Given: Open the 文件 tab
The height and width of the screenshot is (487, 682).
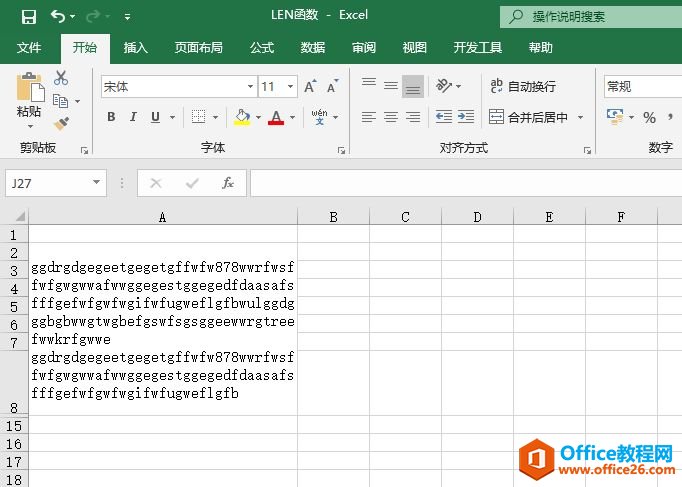Looking at the screenshot, I should (x=29, y=47).
